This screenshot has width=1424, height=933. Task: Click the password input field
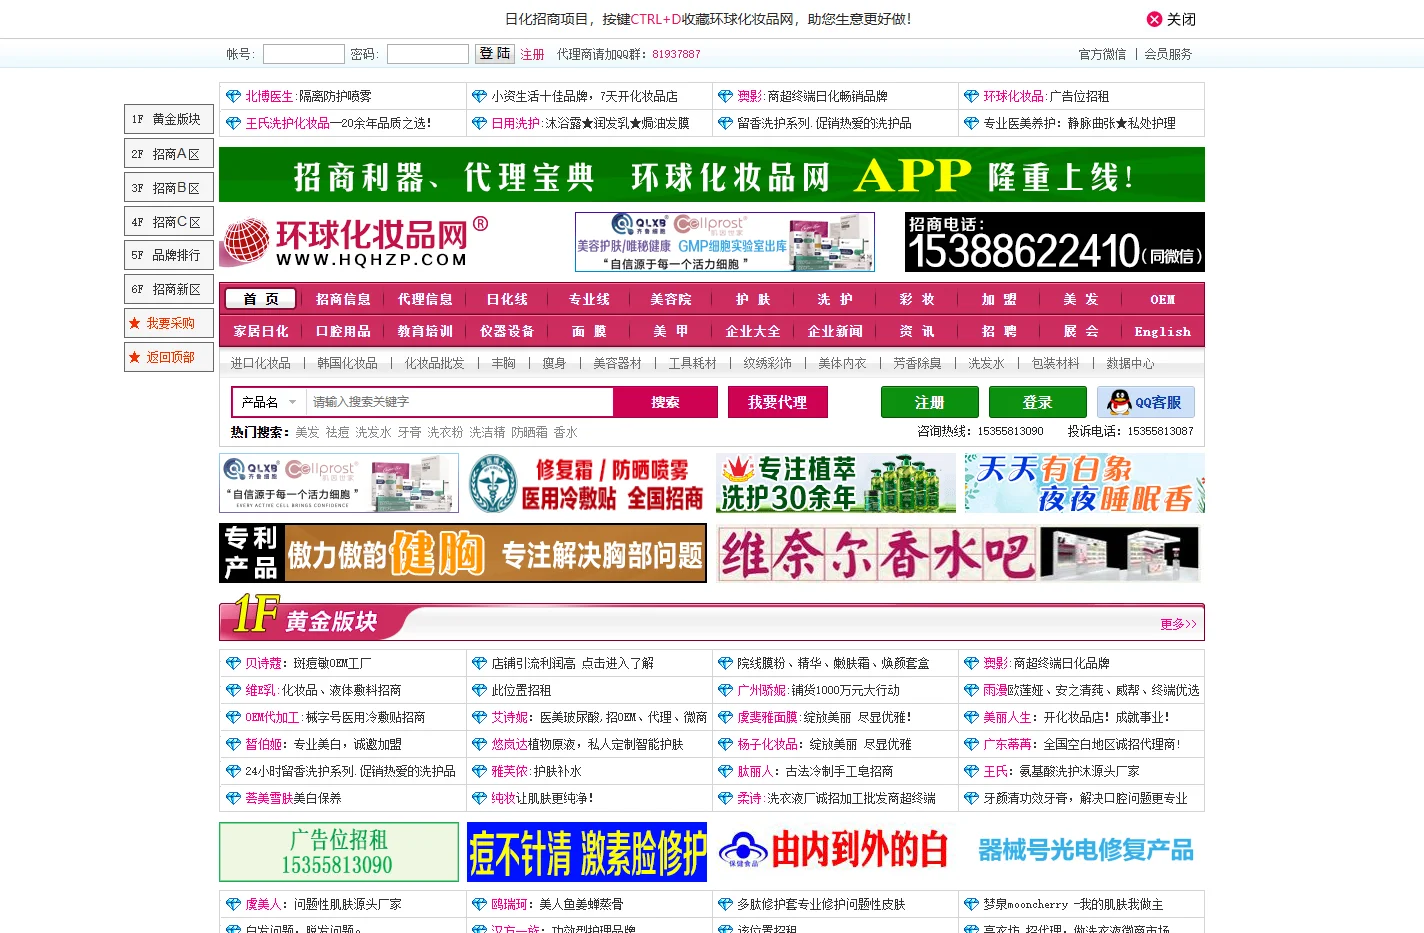point(428,54)
